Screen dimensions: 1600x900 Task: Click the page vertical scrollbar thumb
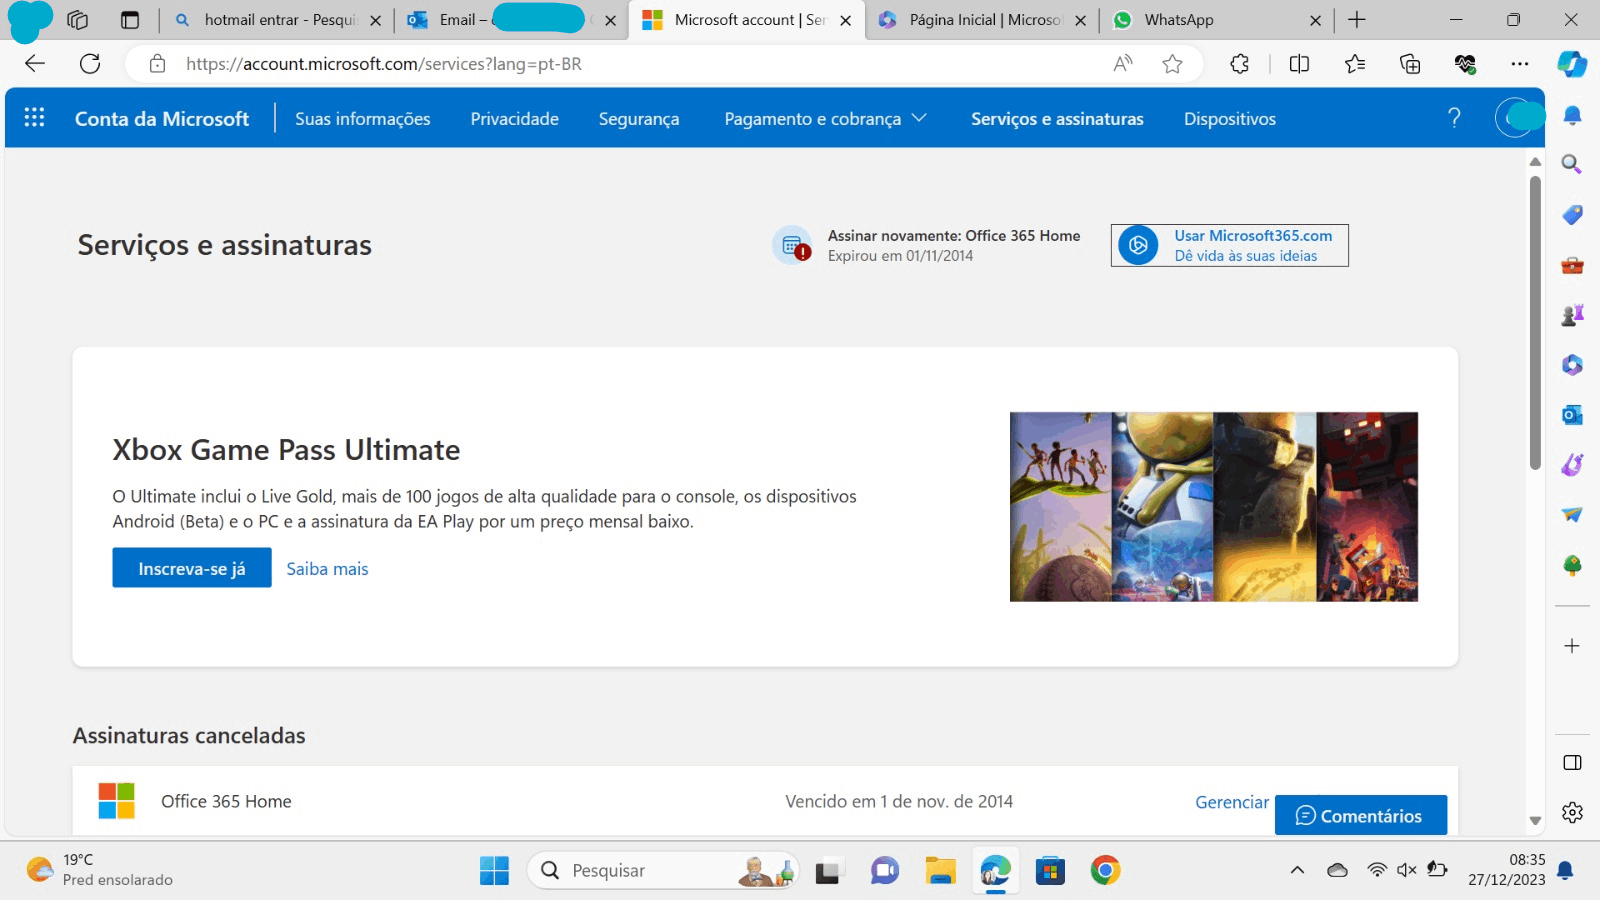click(1535, 322)
